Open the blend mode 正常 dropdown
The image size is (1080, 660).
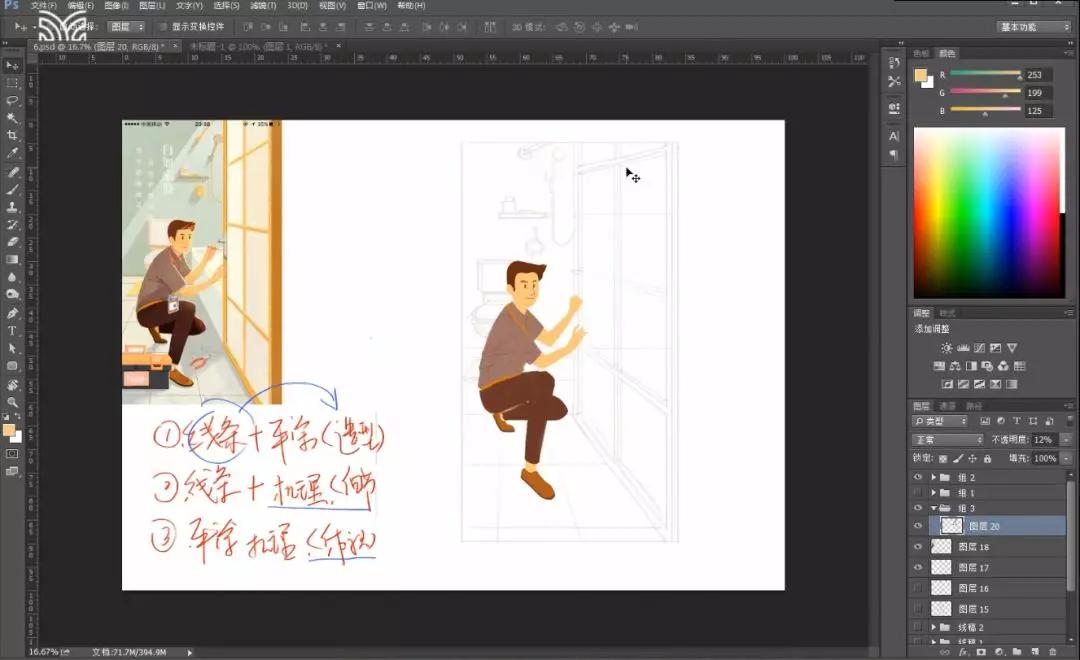[x=948, y=440]
